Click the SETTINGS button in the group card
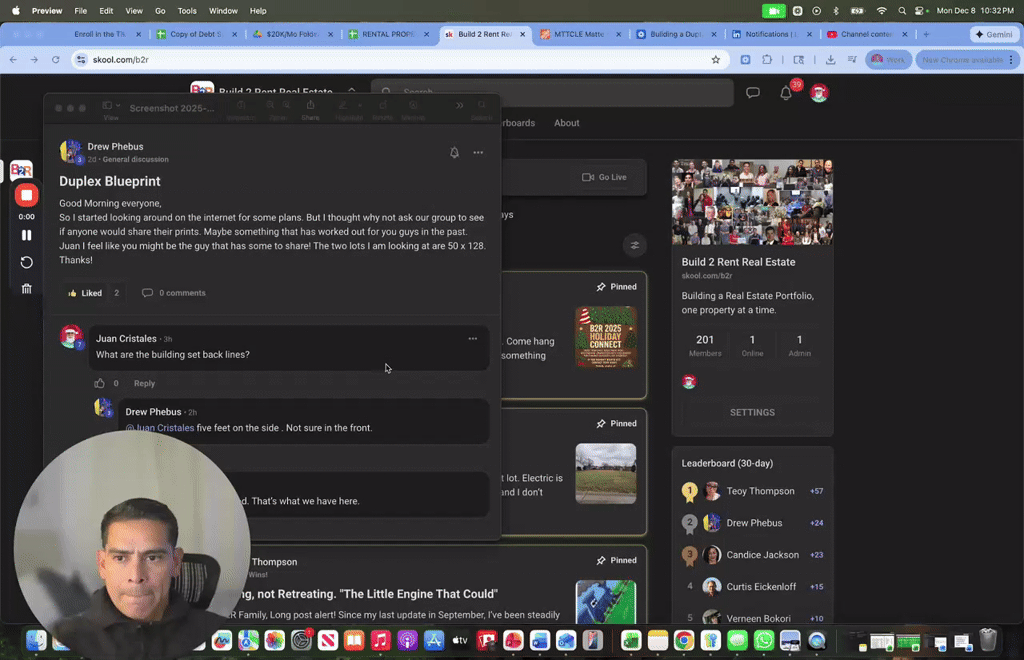1024x660 pixels. (752, 413)
